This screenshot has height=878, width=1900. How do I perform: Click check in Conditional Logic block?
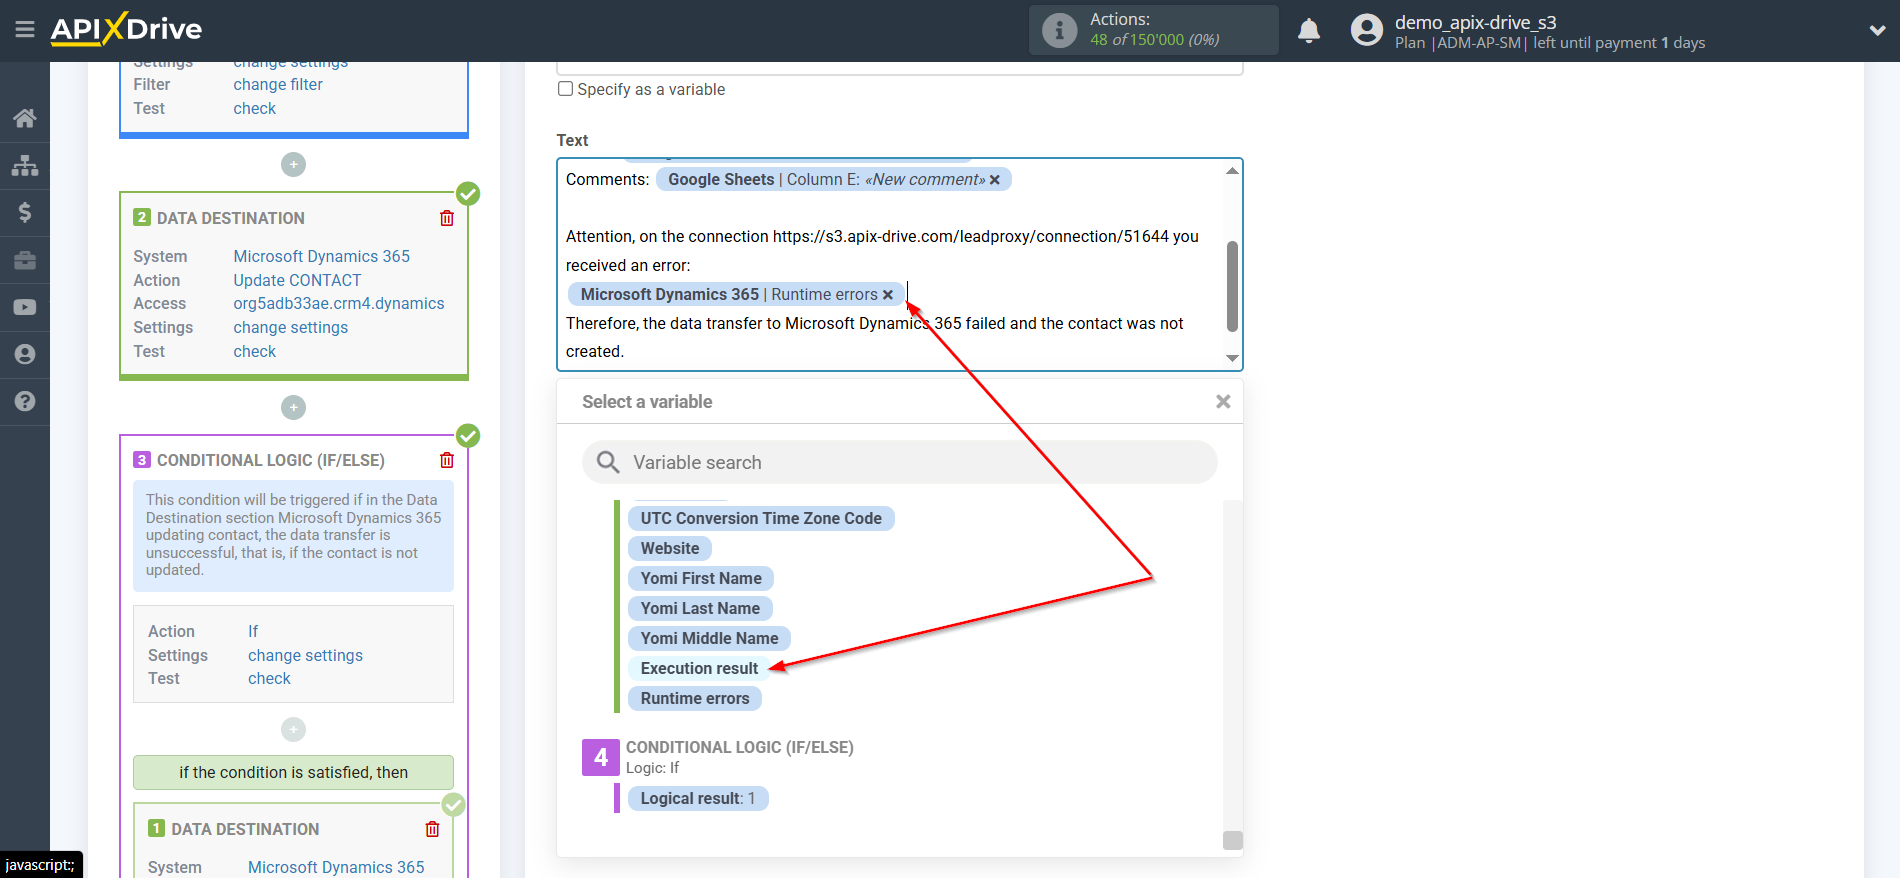coord(270,679)
